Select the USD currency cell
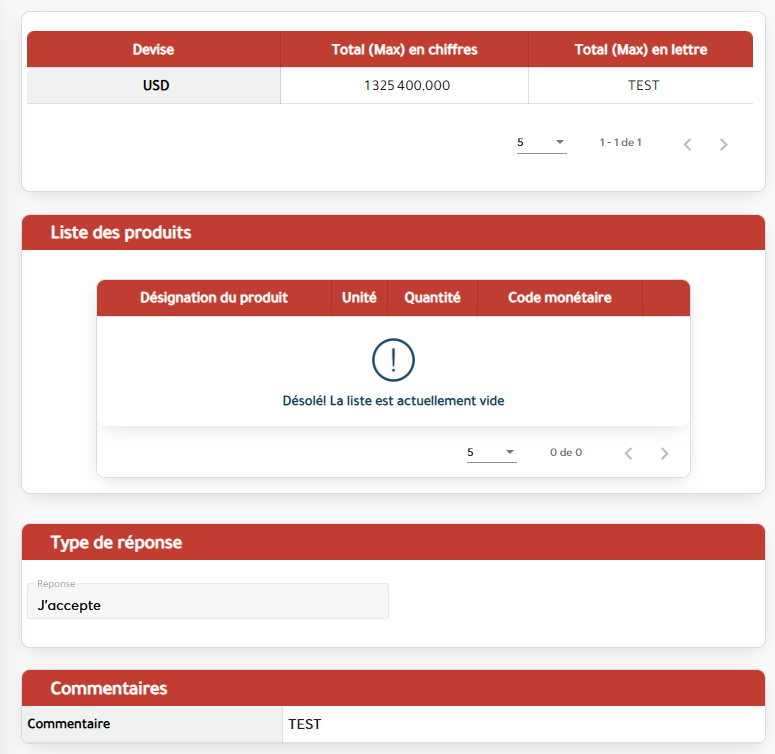The width and height of the screenshot is (775, 754). coord(156,86)
